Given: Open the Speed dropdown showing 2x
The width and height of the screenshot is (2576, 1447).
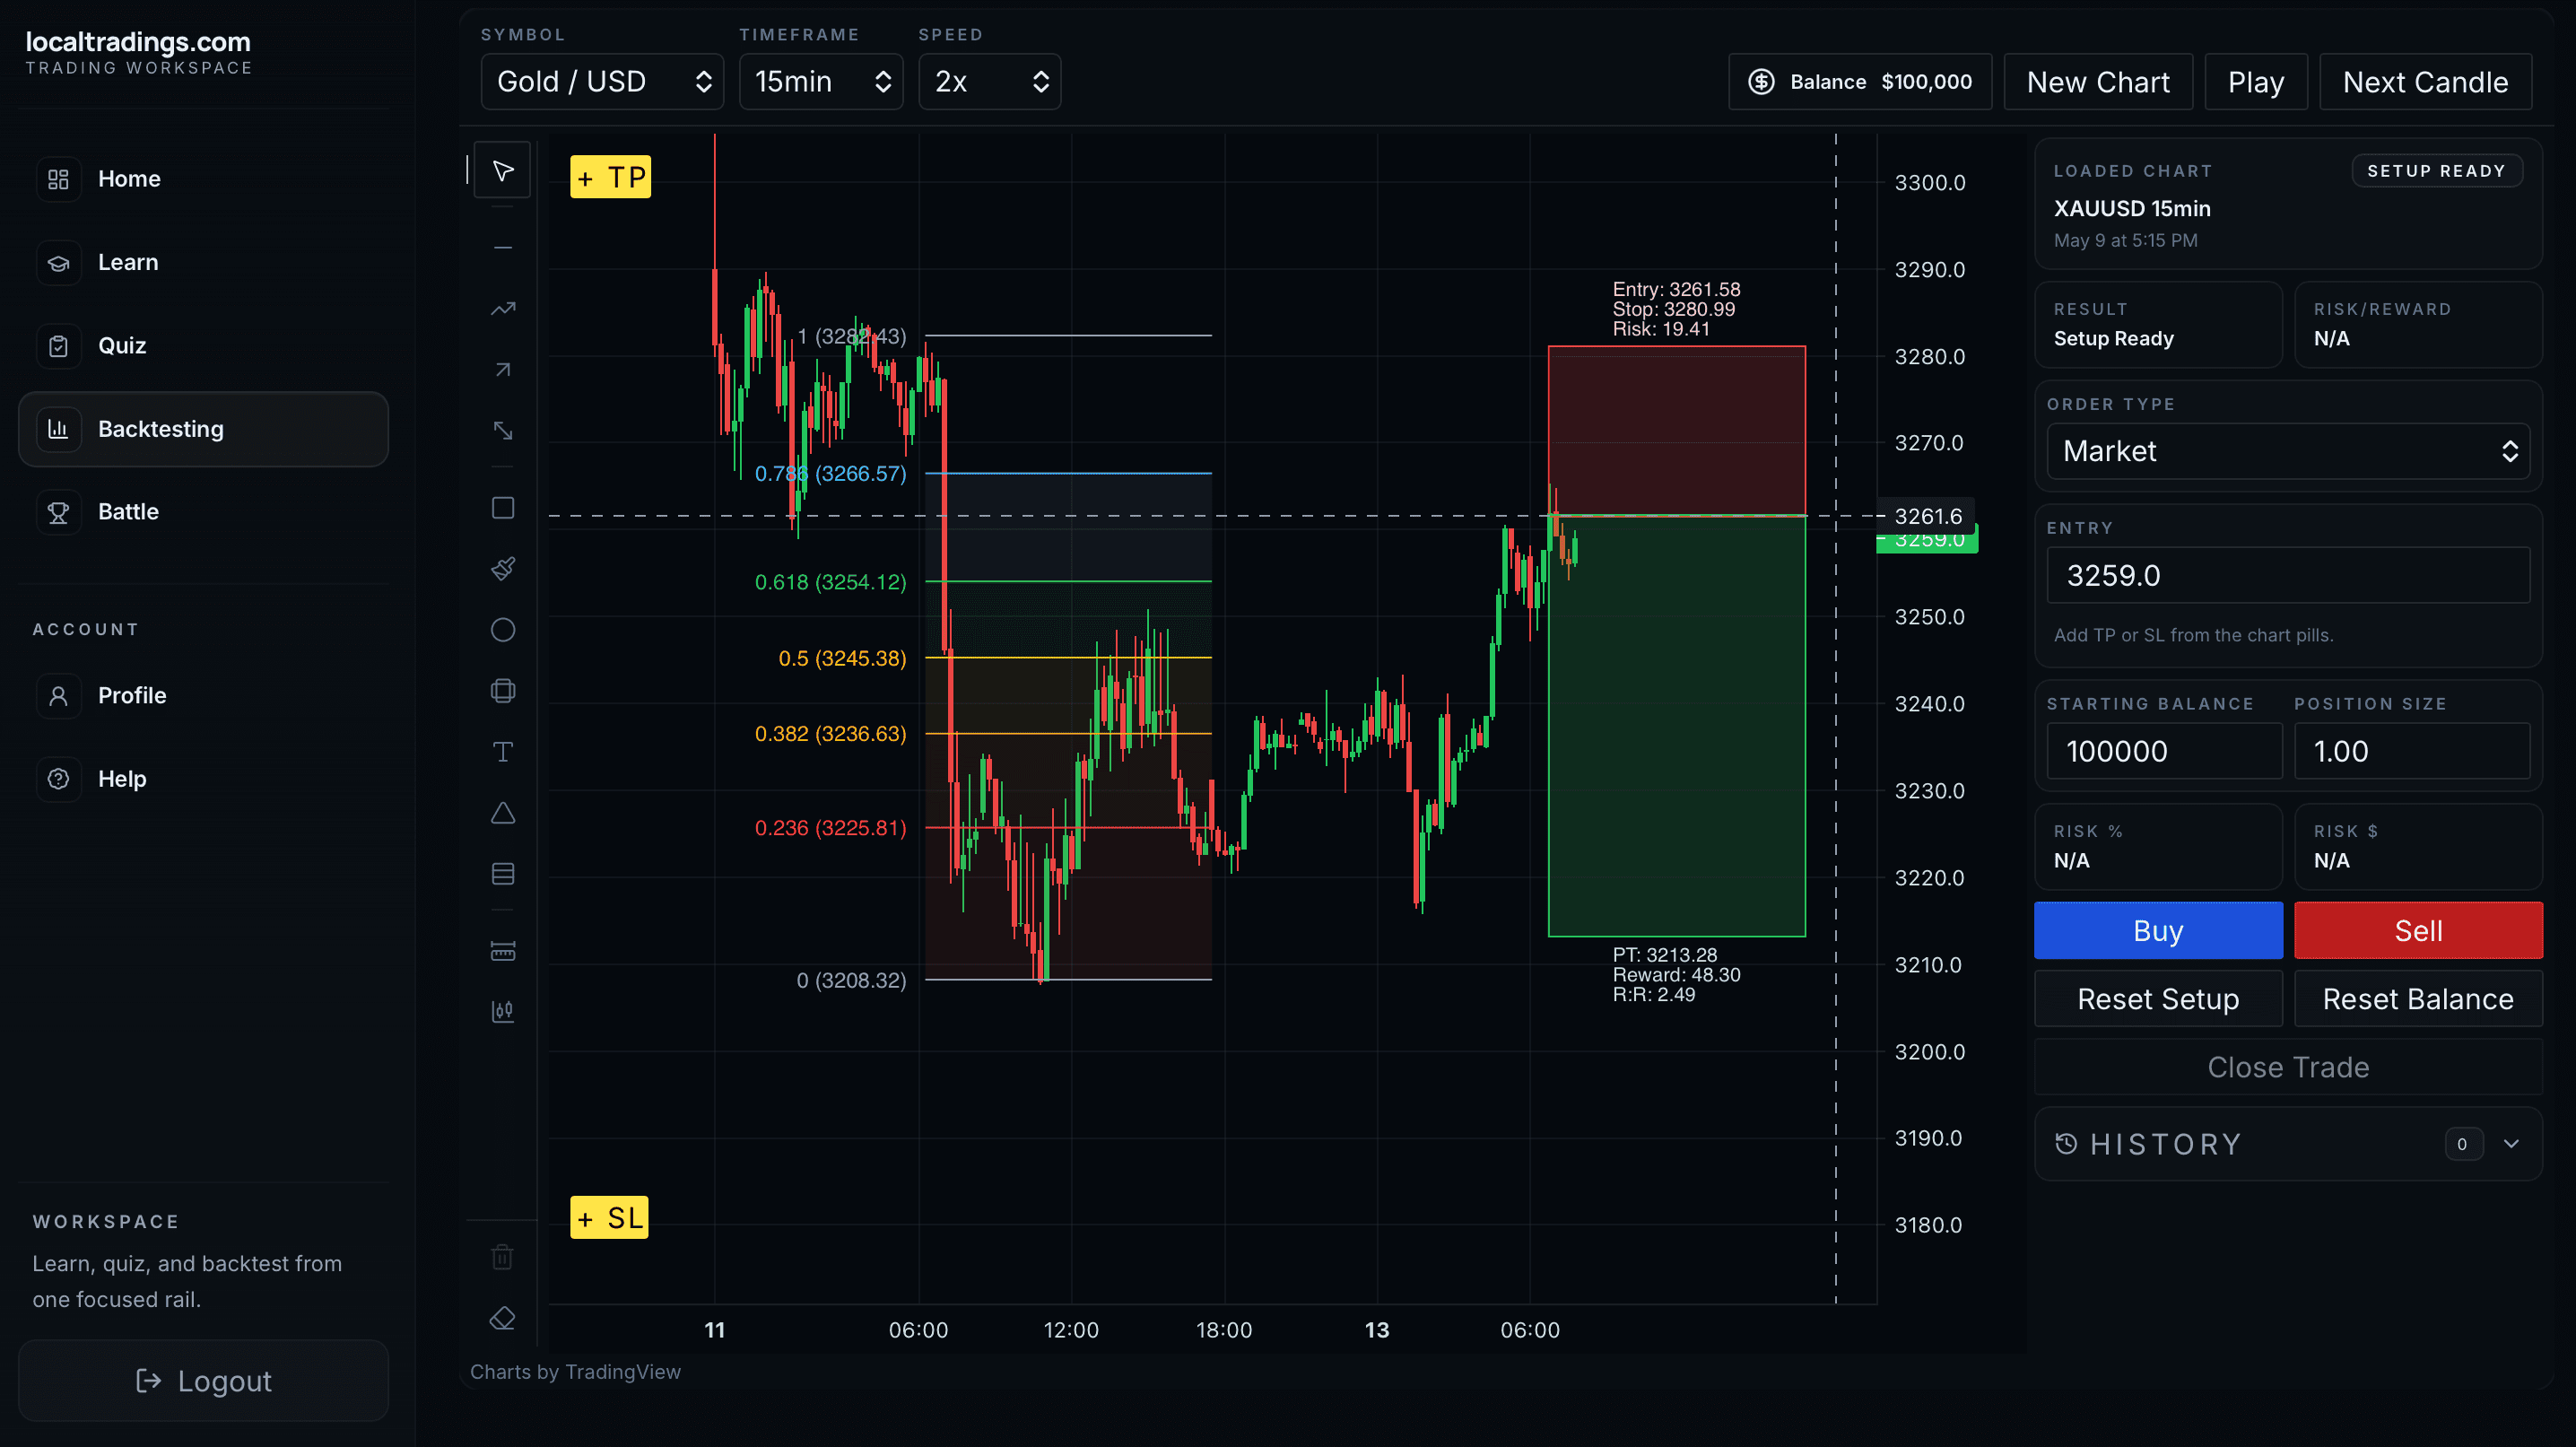Looking at the screenshot, I should 989,81.
